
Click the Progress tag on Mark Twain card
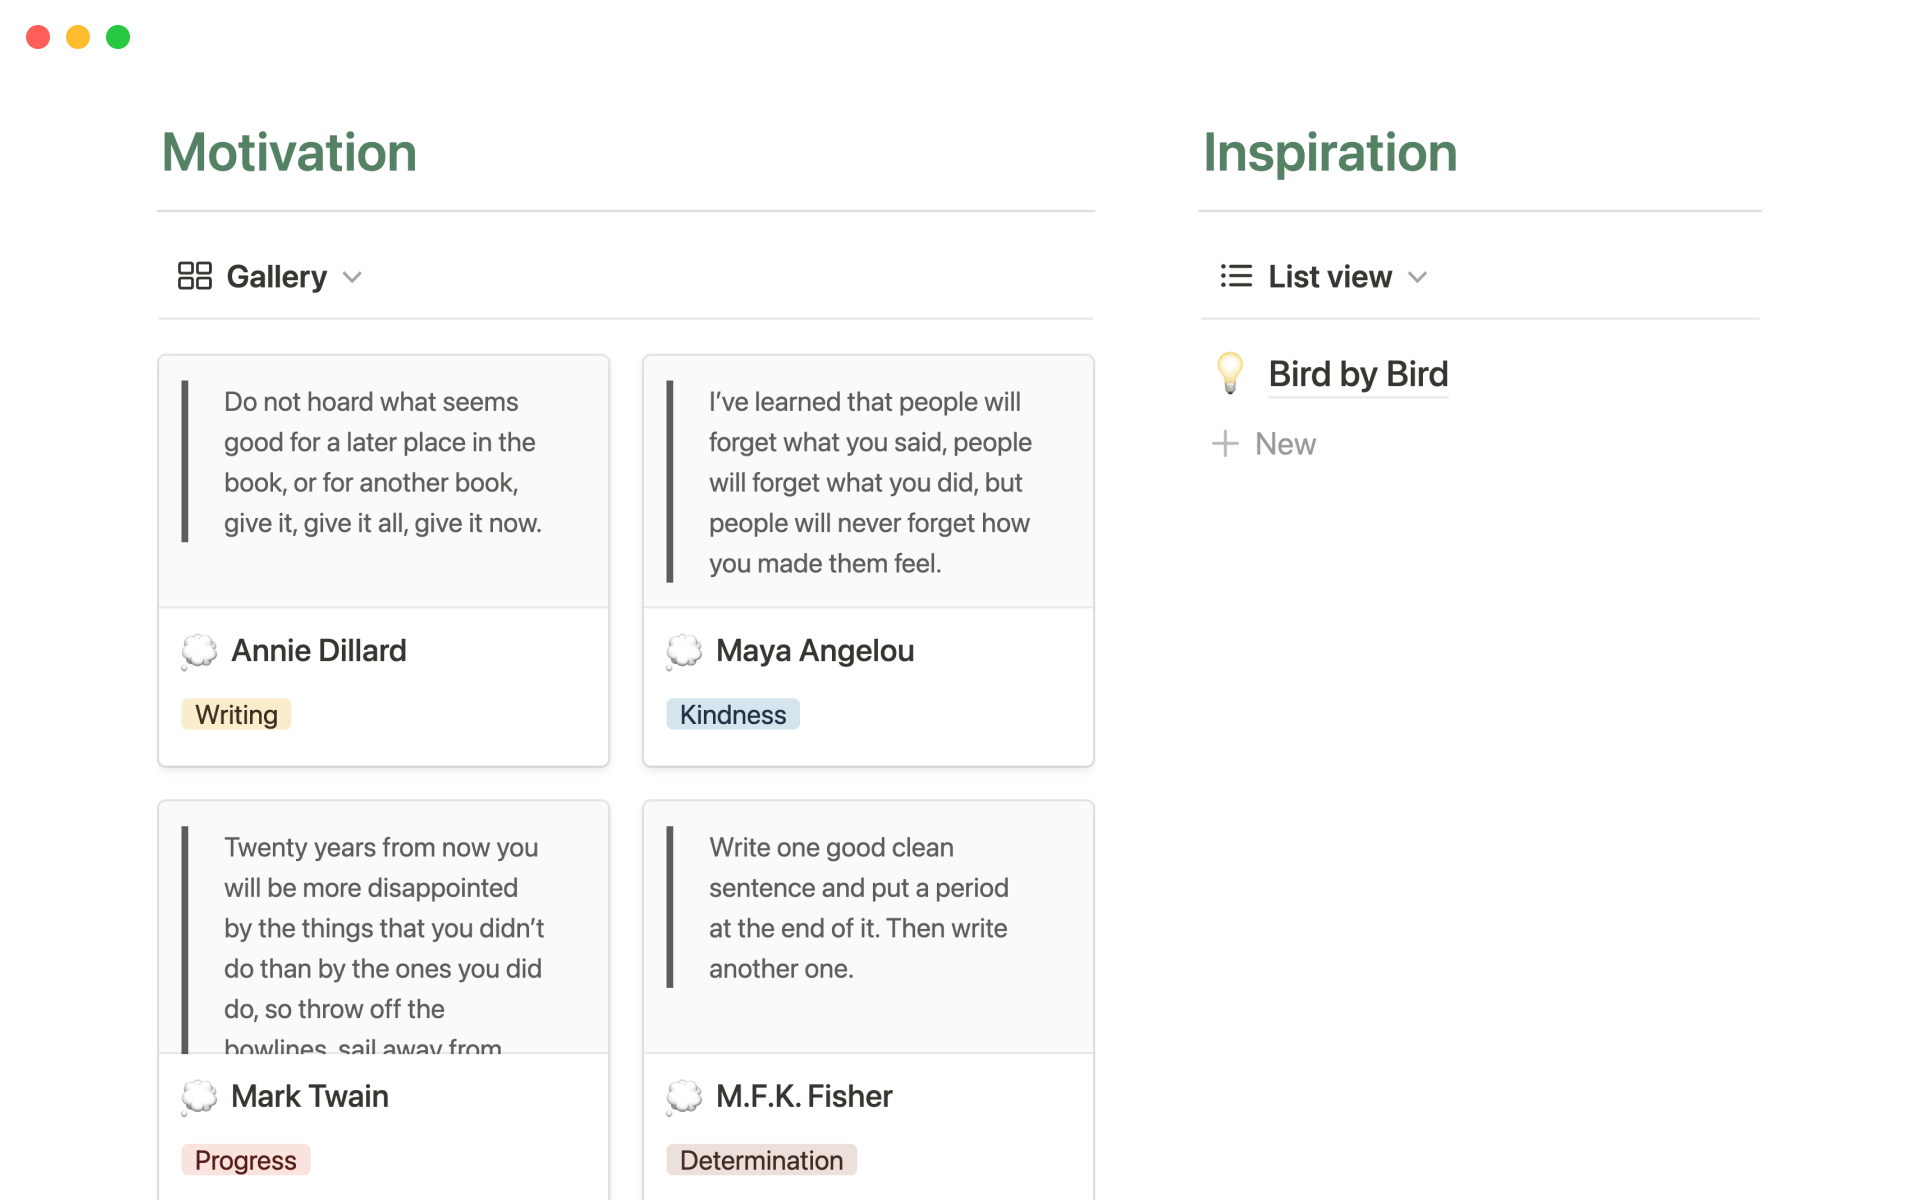pyautogui.click(x=245, y=1160)
